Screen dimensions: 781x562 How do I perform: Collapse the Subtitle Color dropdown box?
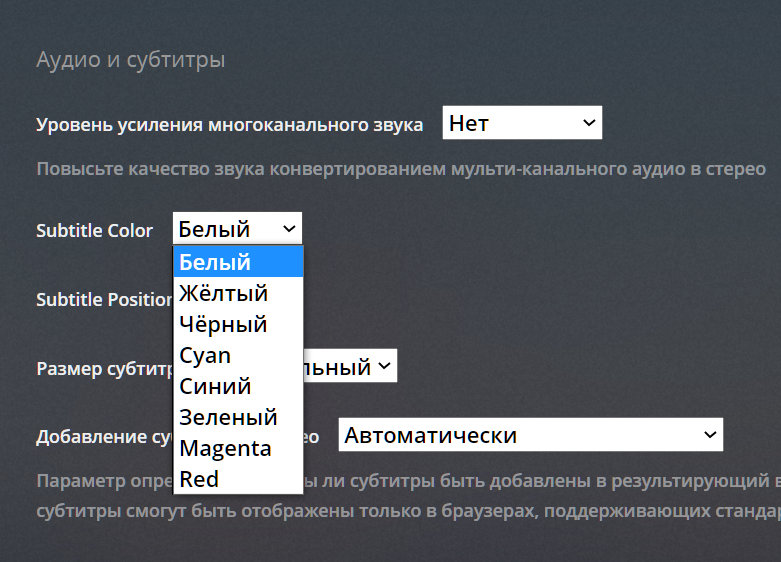[x=237, y=229]
